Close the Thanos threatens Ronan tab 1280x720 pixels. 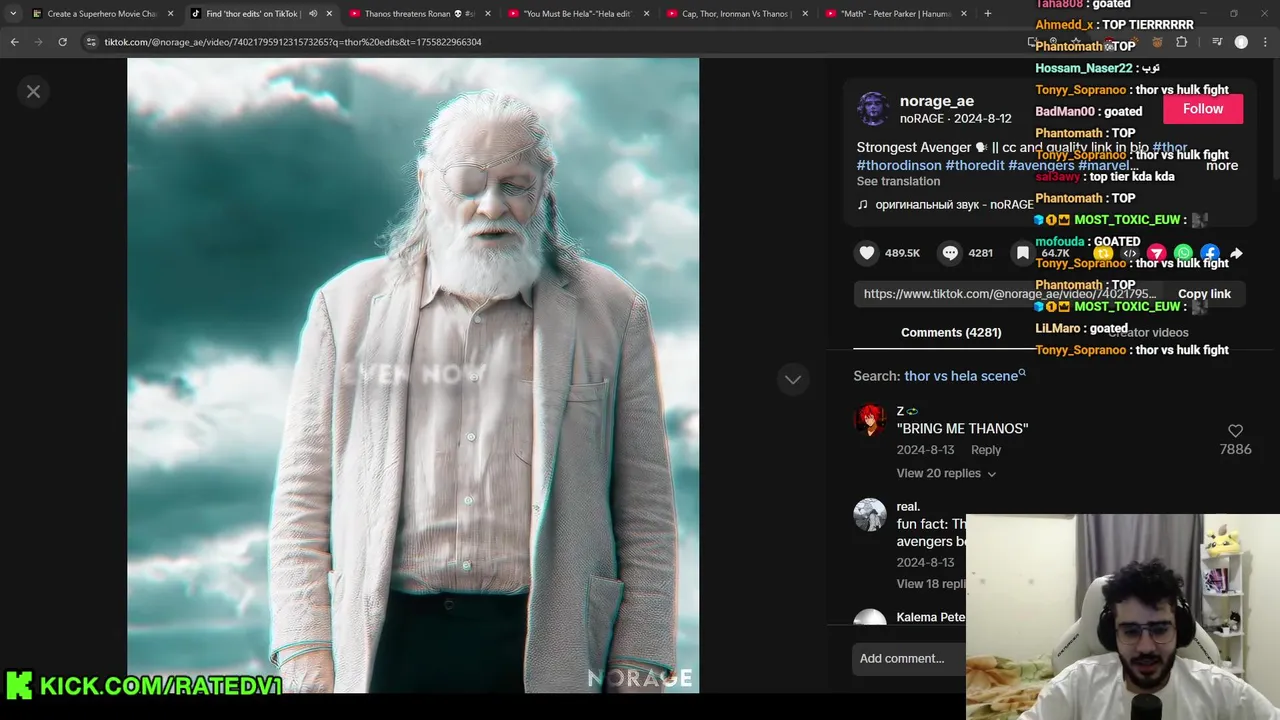pos(488,14)
